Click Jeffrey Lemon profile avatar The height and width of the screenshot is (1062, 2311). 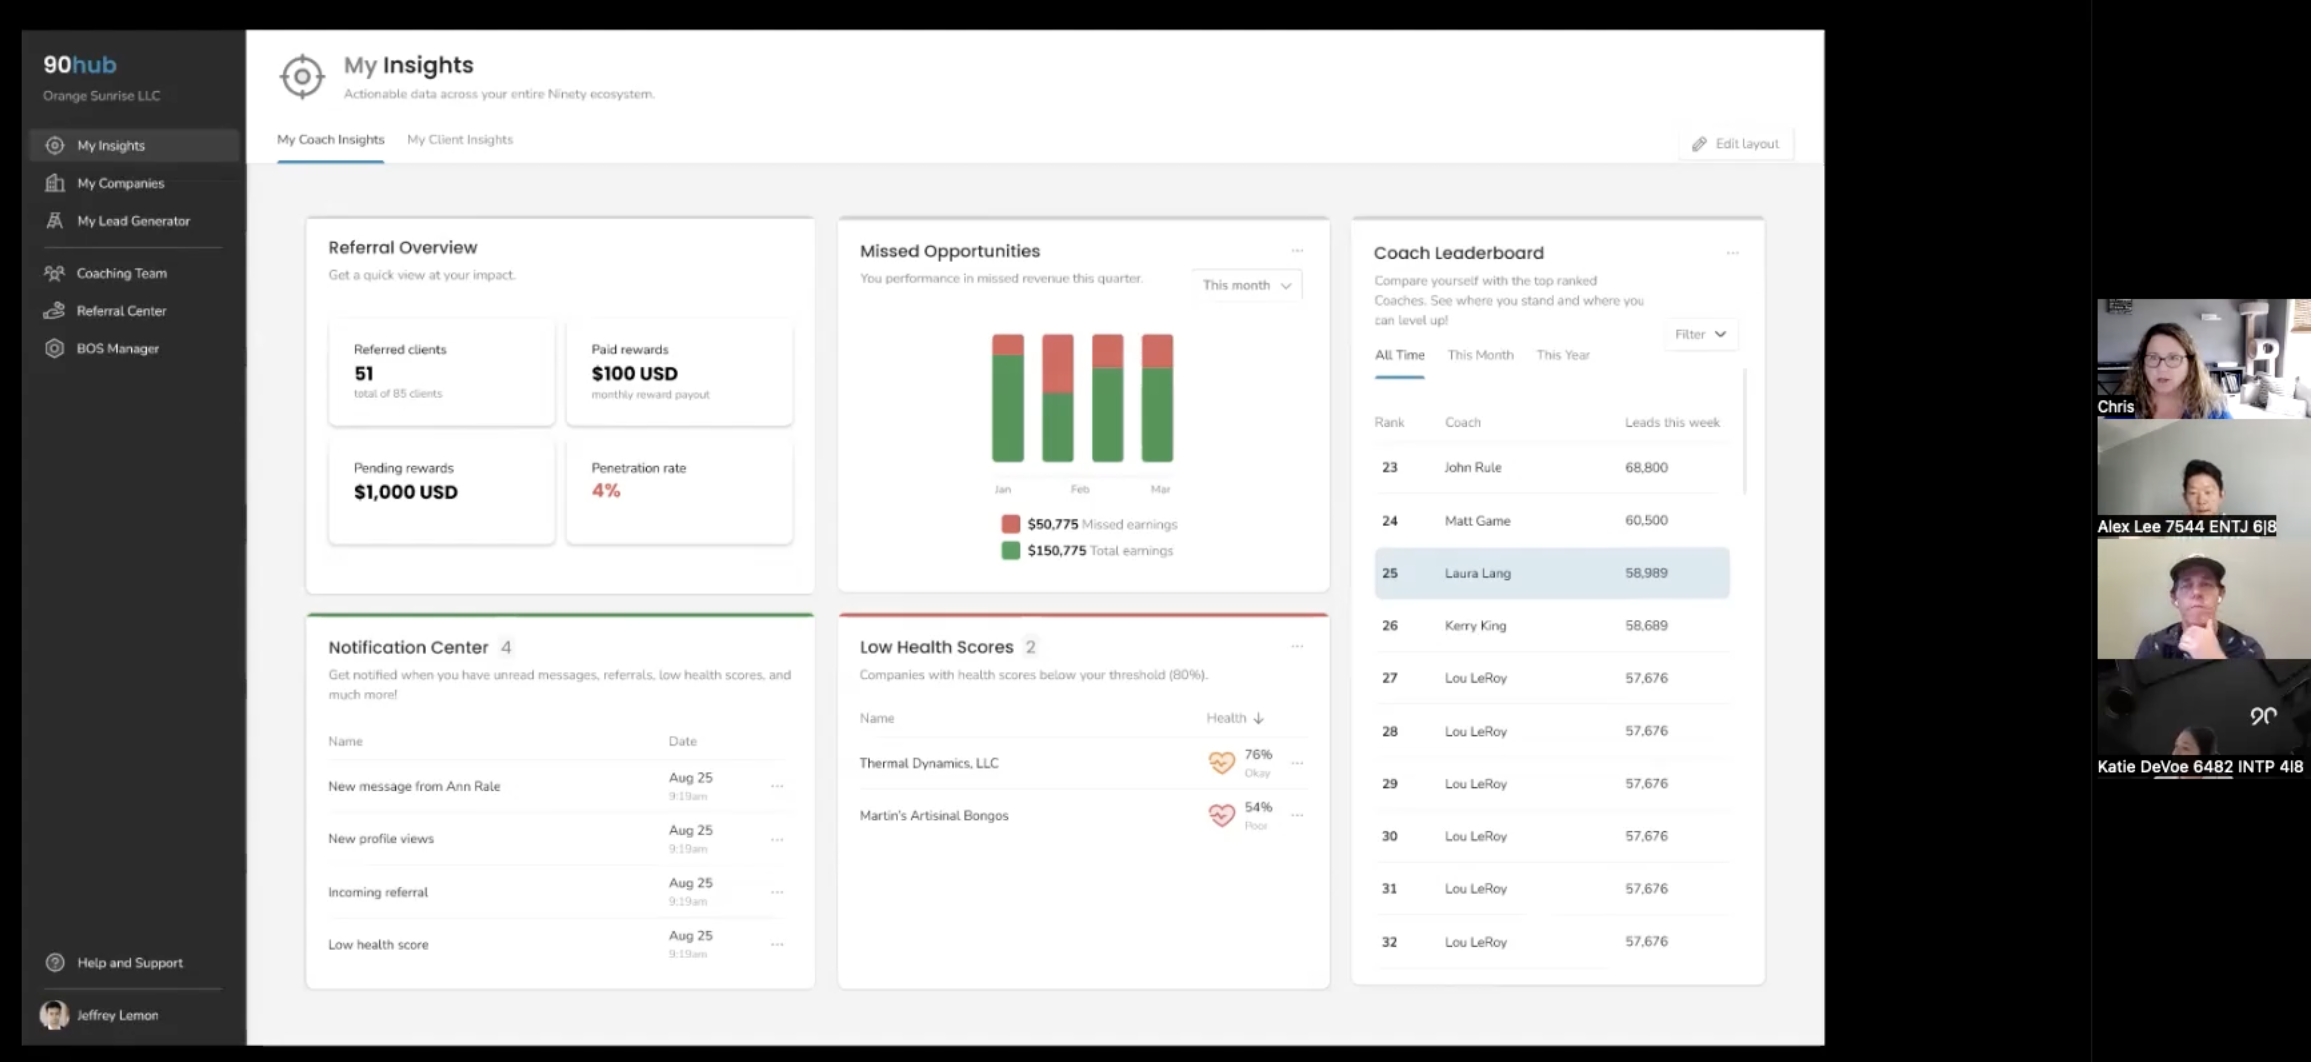tap(54, 1015)
